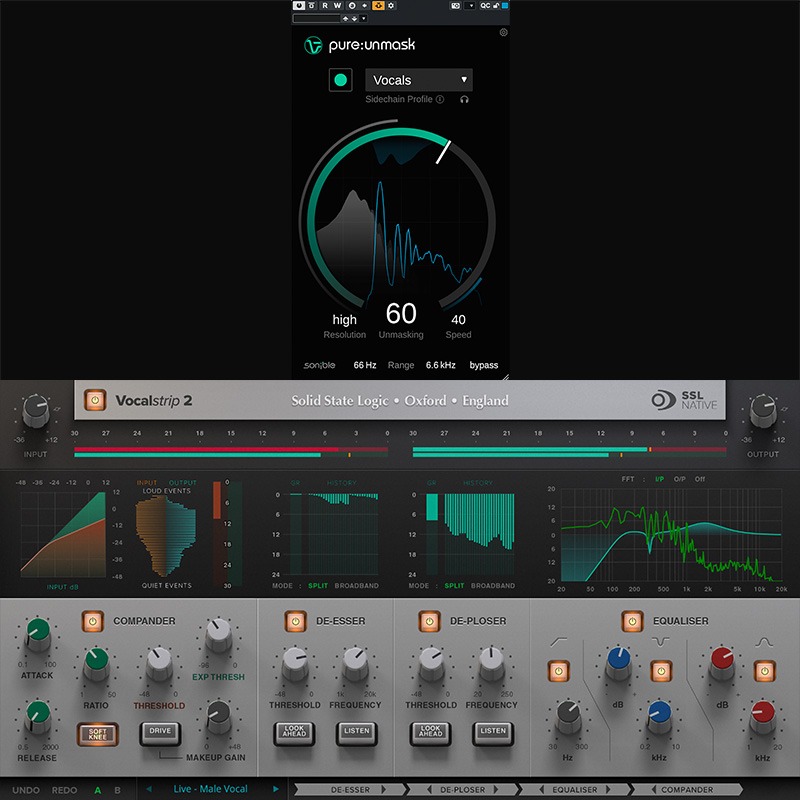The width and height of the screenshot is (800, 800).
Task: Turn FFT display Off
Action: pos(699,479)
